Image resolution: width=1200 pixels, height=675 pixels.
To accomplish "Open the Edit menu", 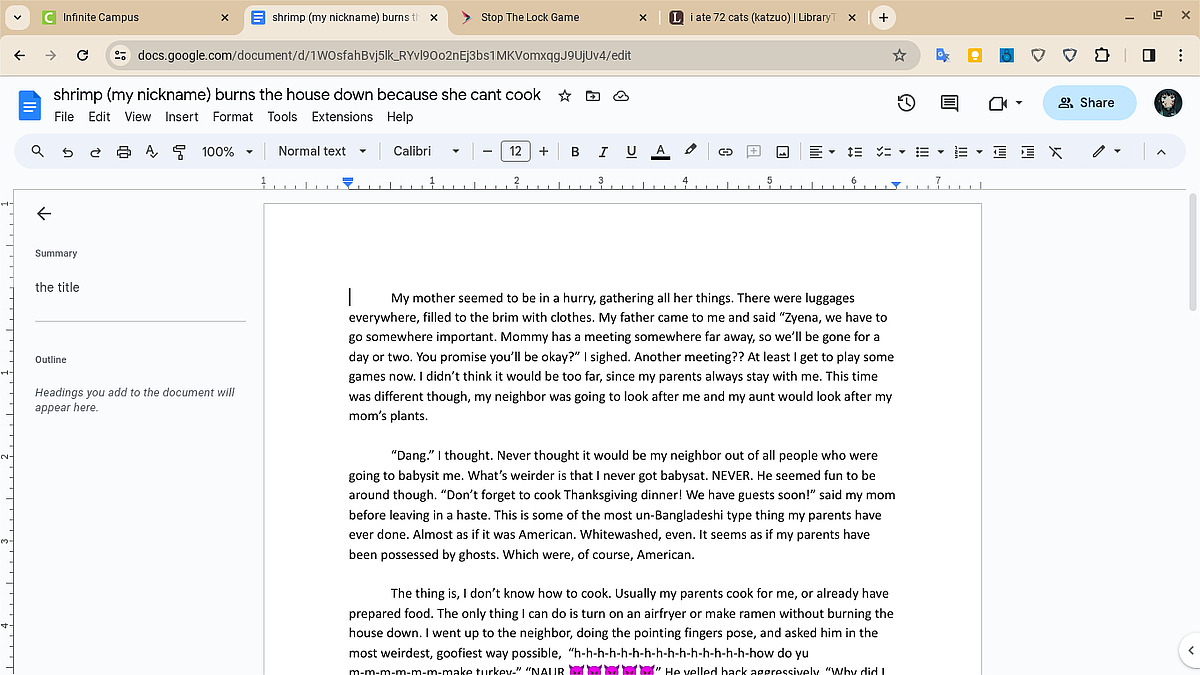I will point(99,117).
